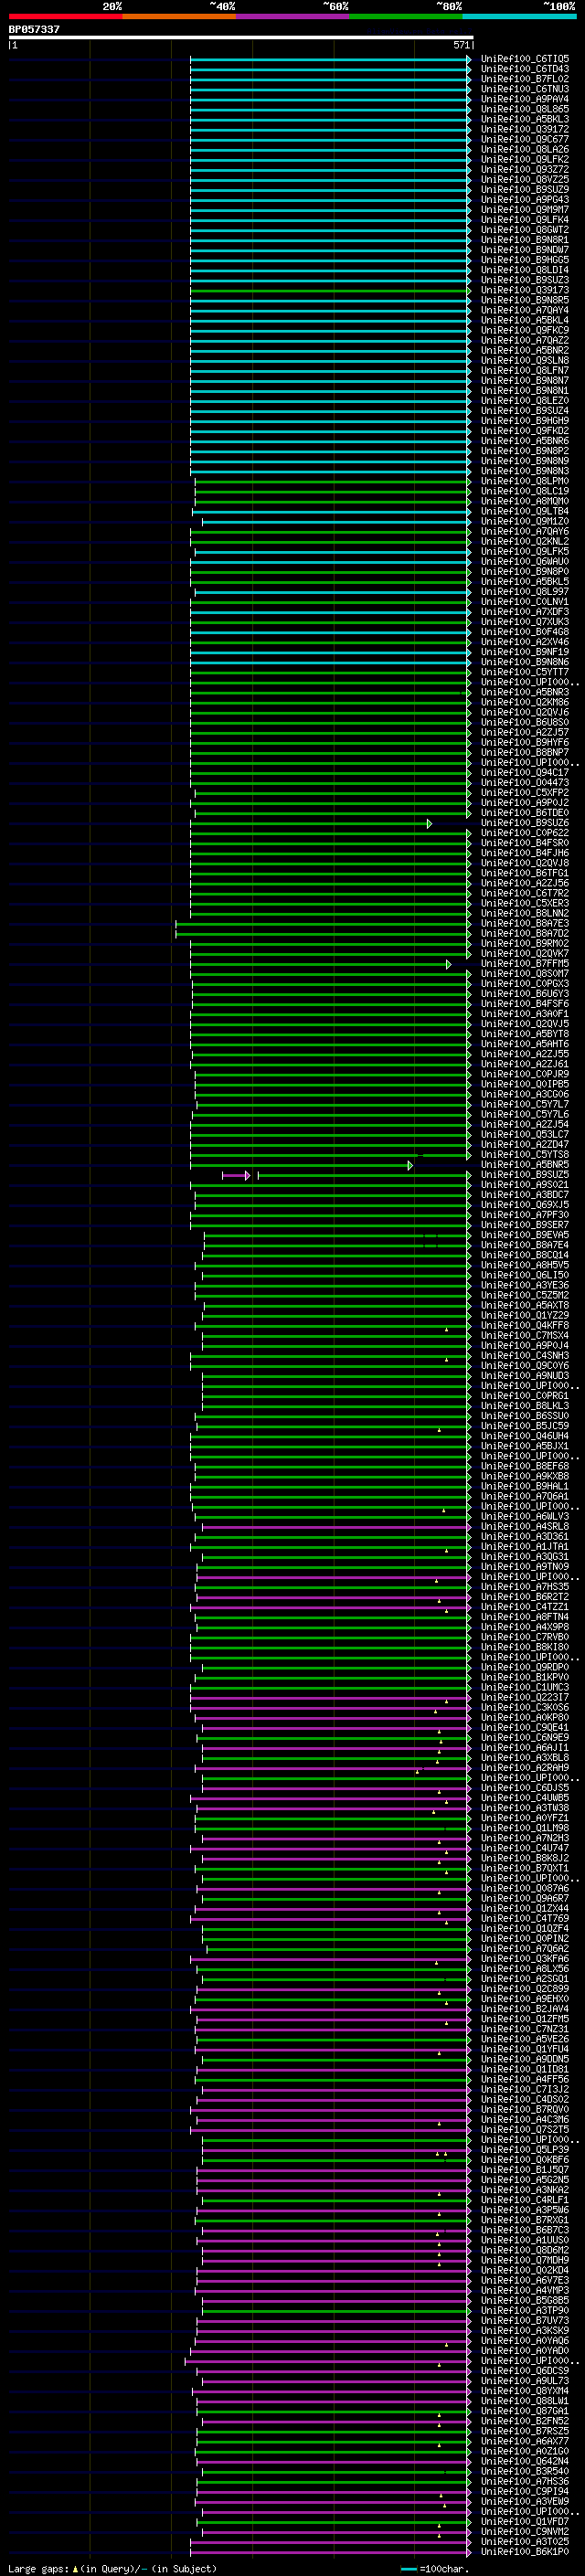Click the Large gaps legend text
The width and height of the screenshot is (585, 2576).
(x=38, y=2569)
